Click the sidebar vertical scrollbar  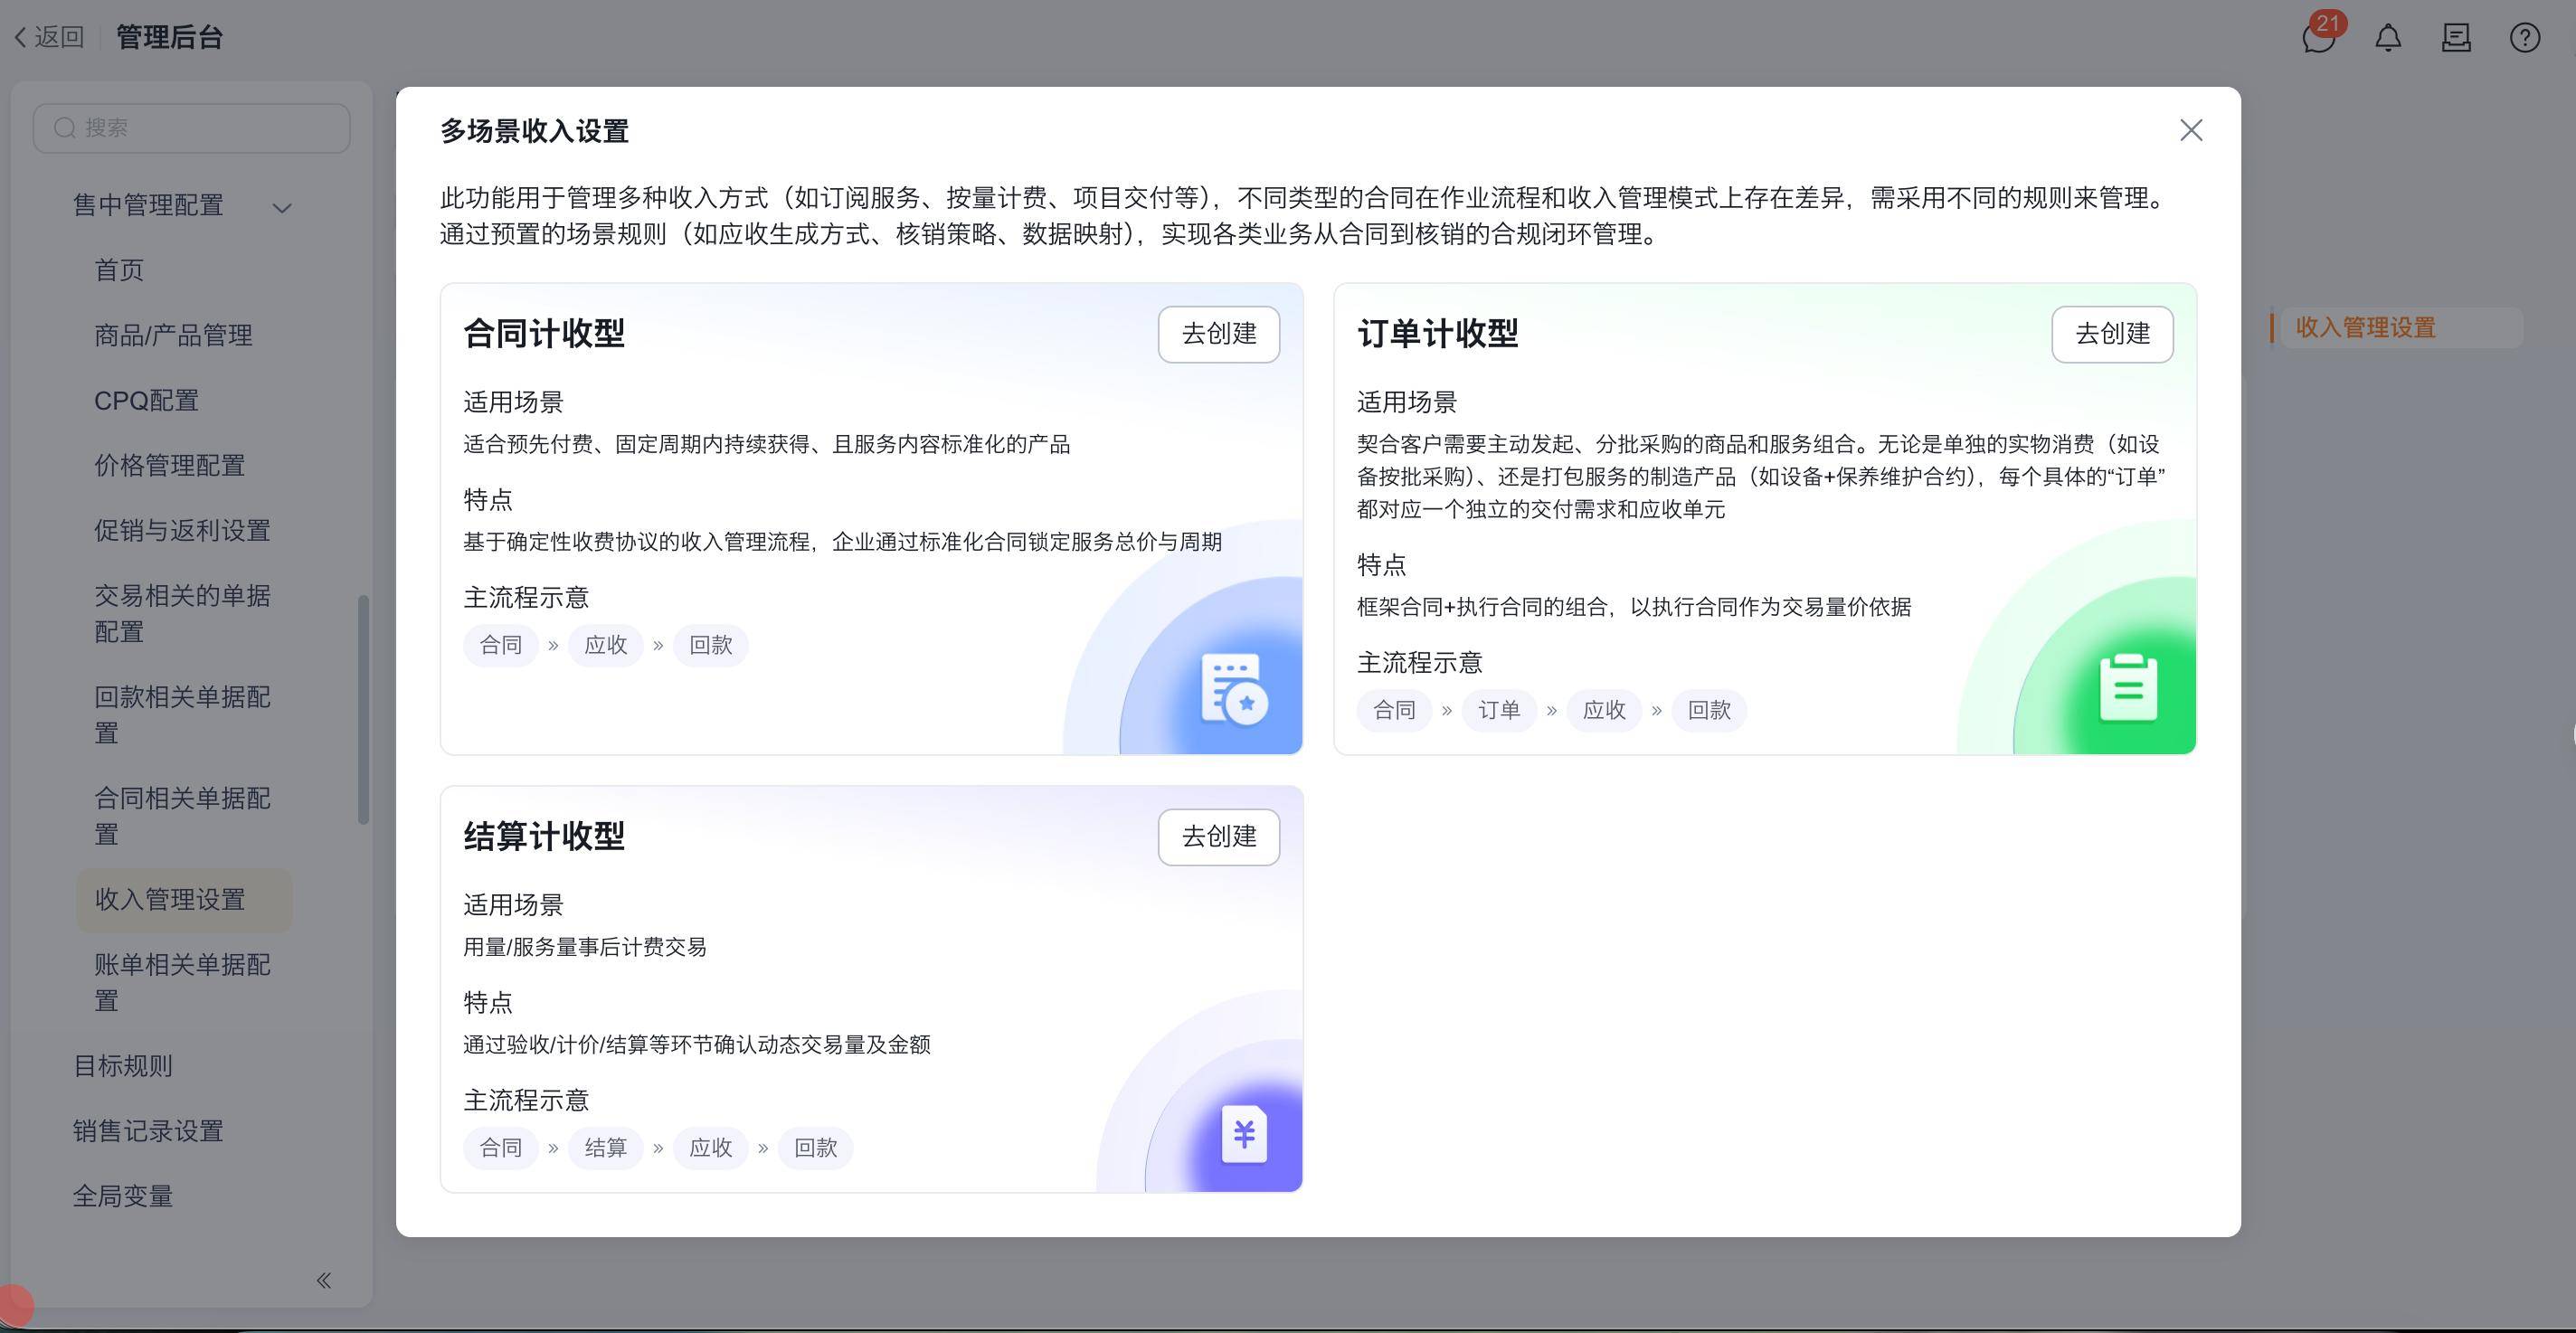pyautogui.click(x=363, y=710)
